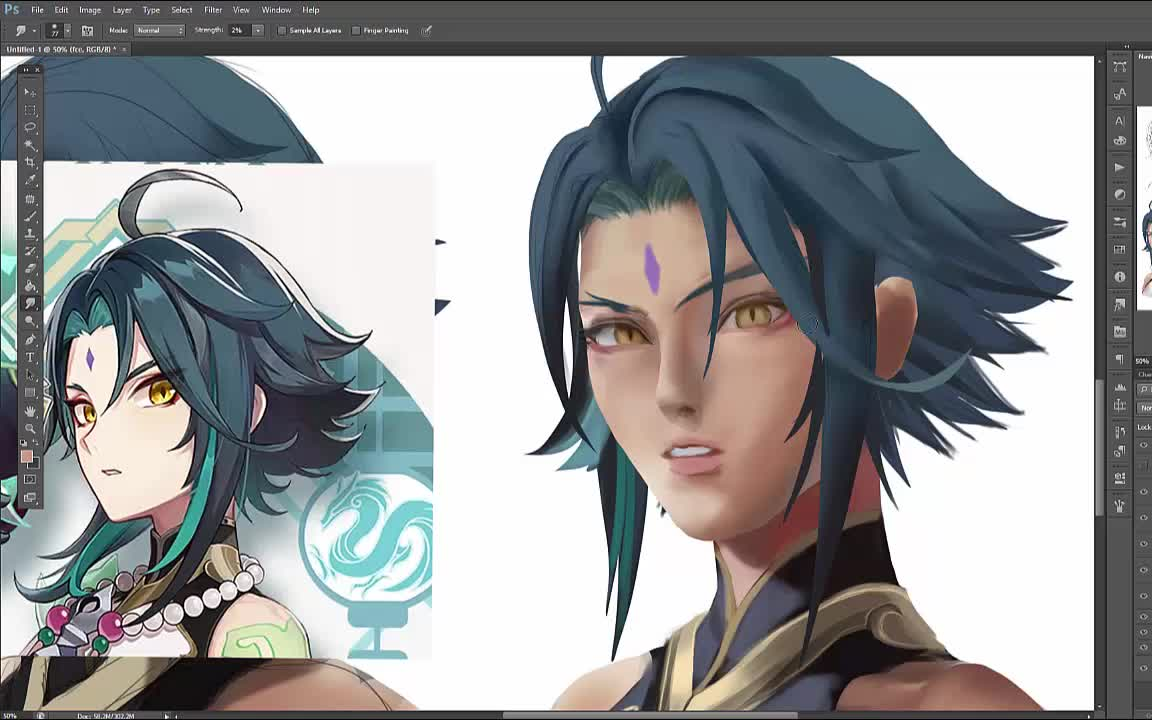Click the foreground color swatch
1152x720 pixels.
(26, 457)
